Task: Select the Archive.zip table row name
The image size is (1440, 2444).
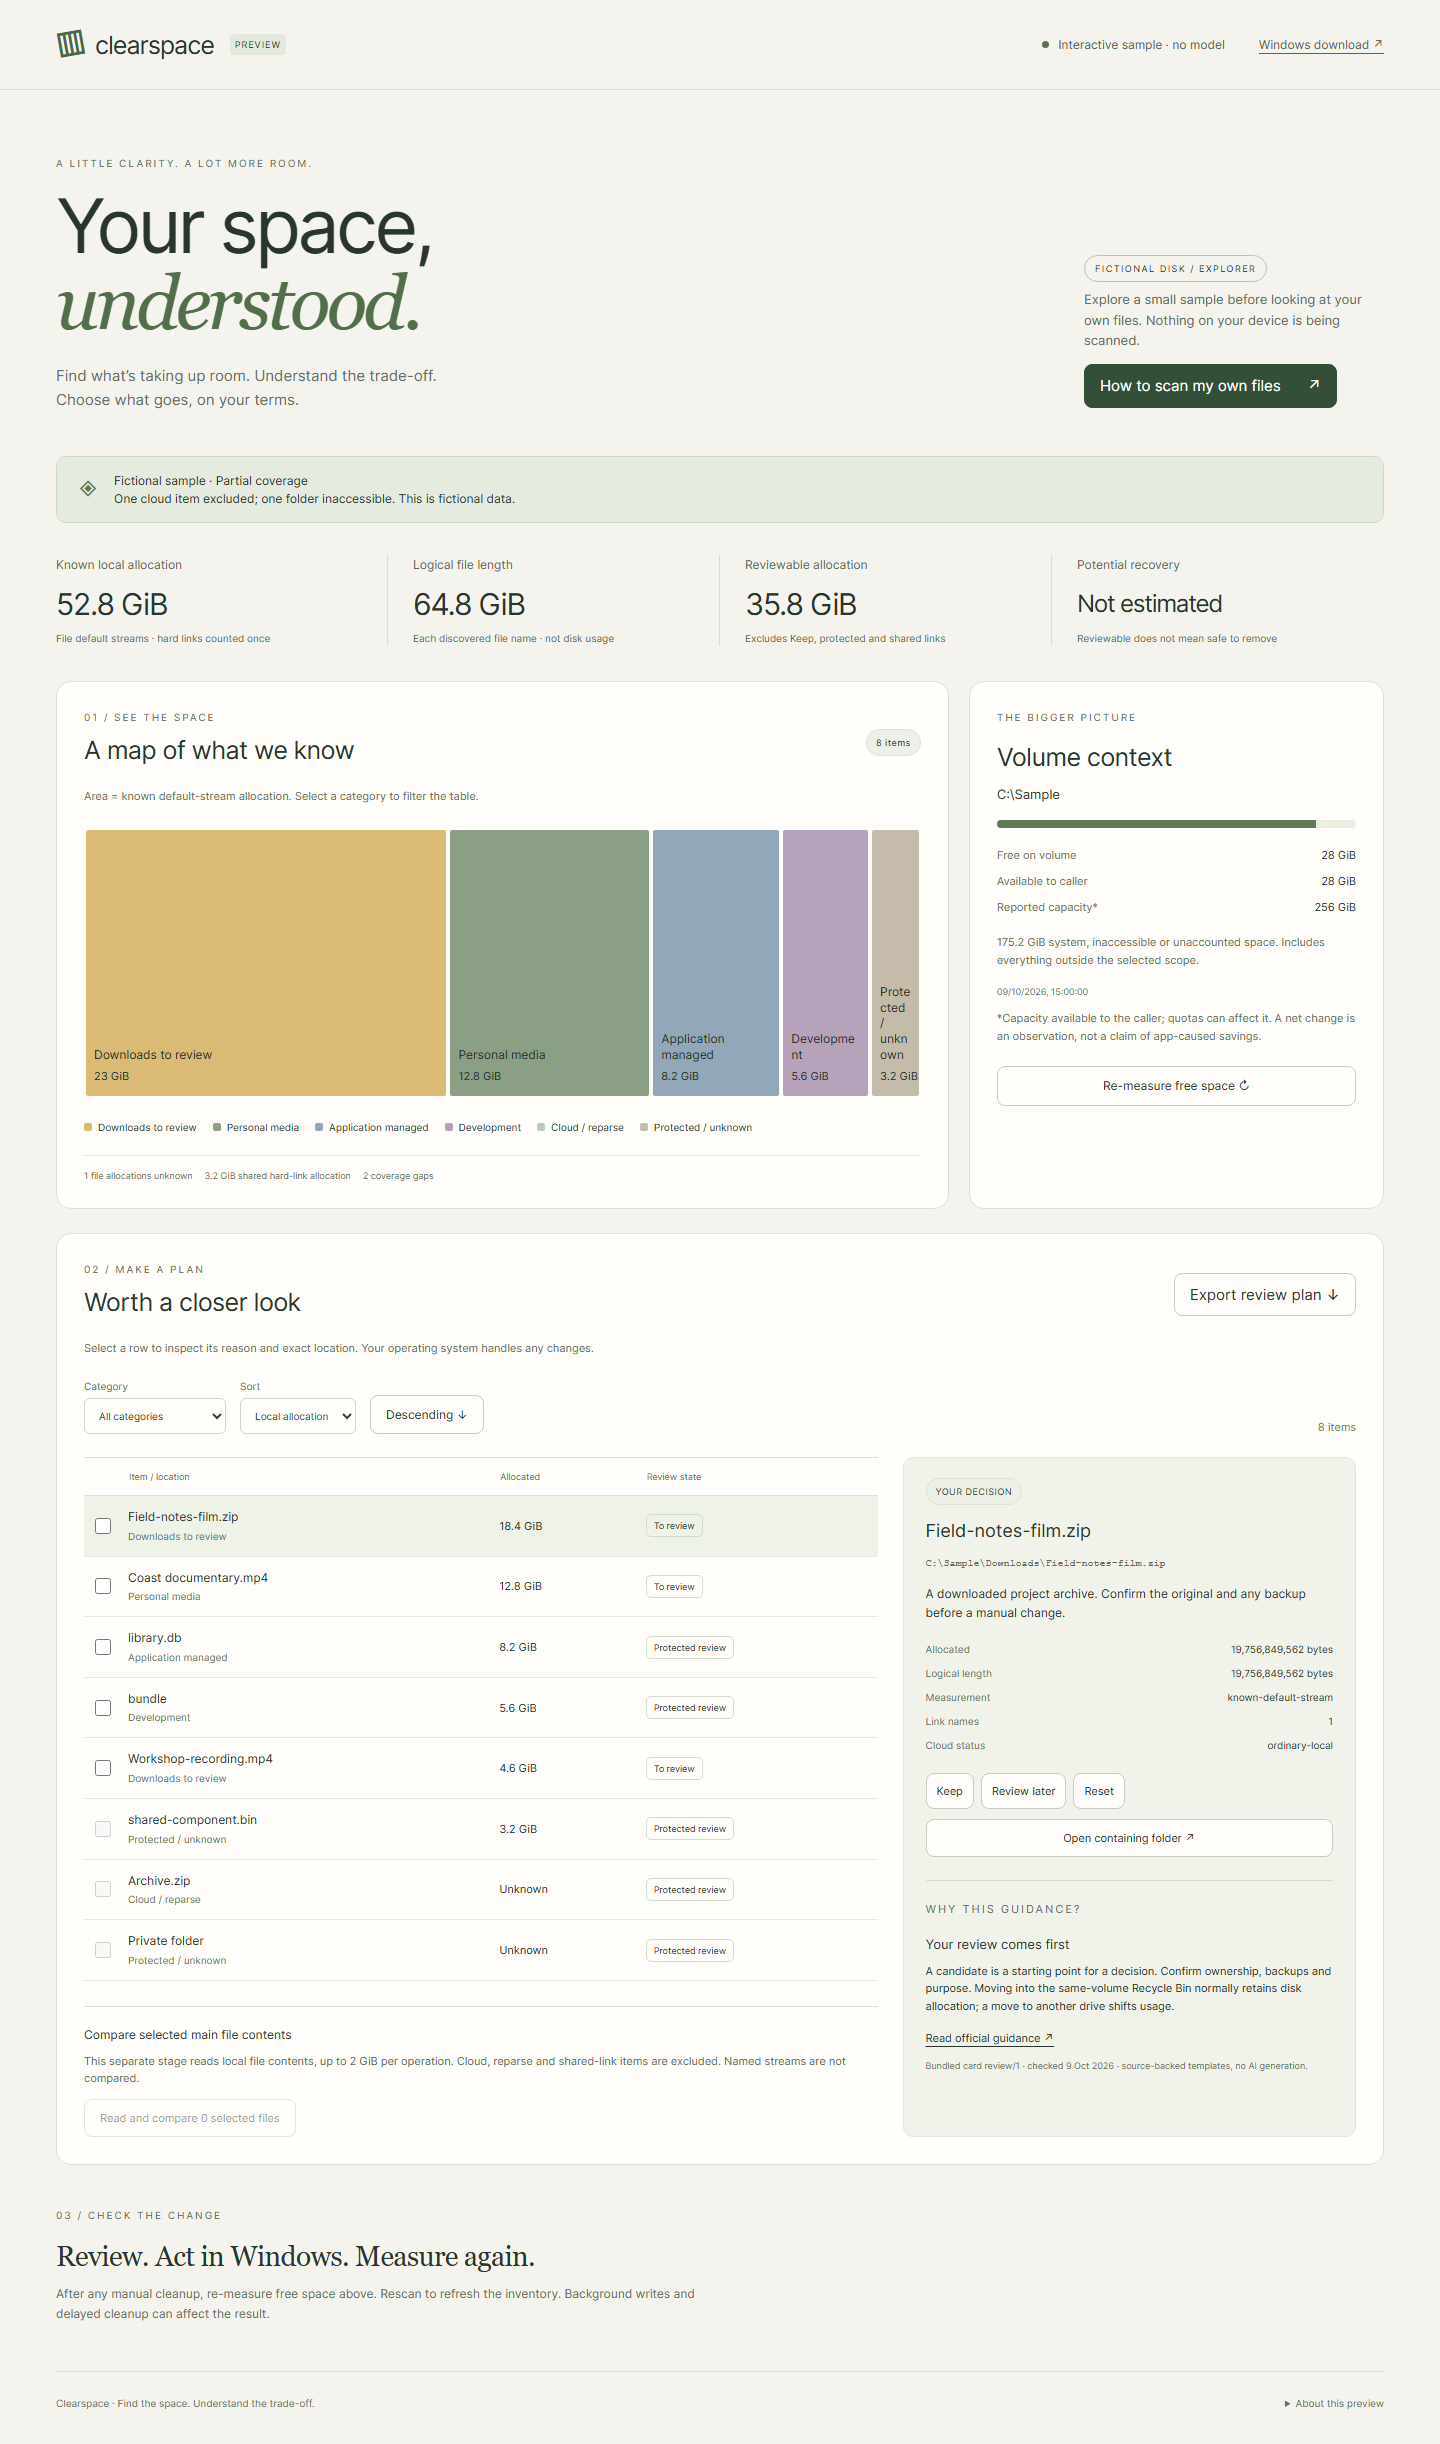Action: tap(159, 1881)
